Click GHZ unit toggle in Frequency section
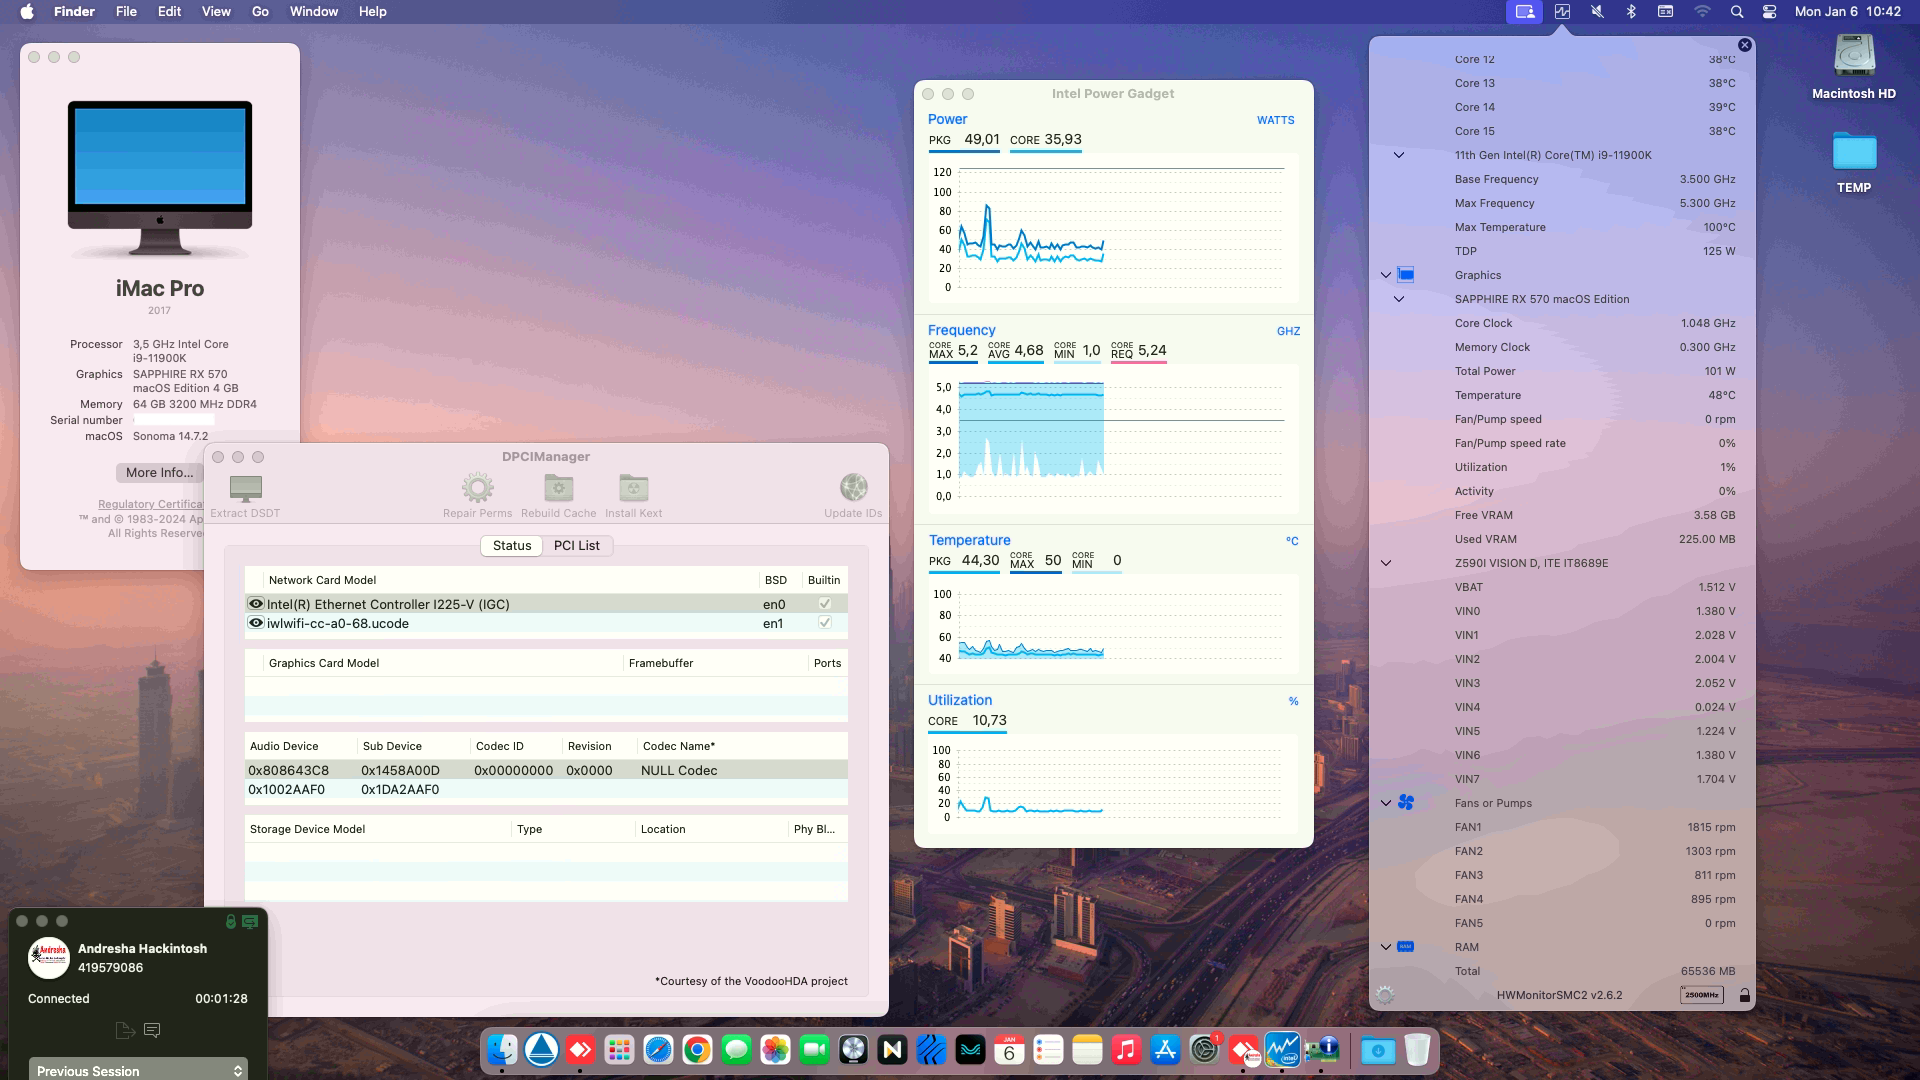This screenshot has width=1920, height=1080. (x=1288, y=331)
